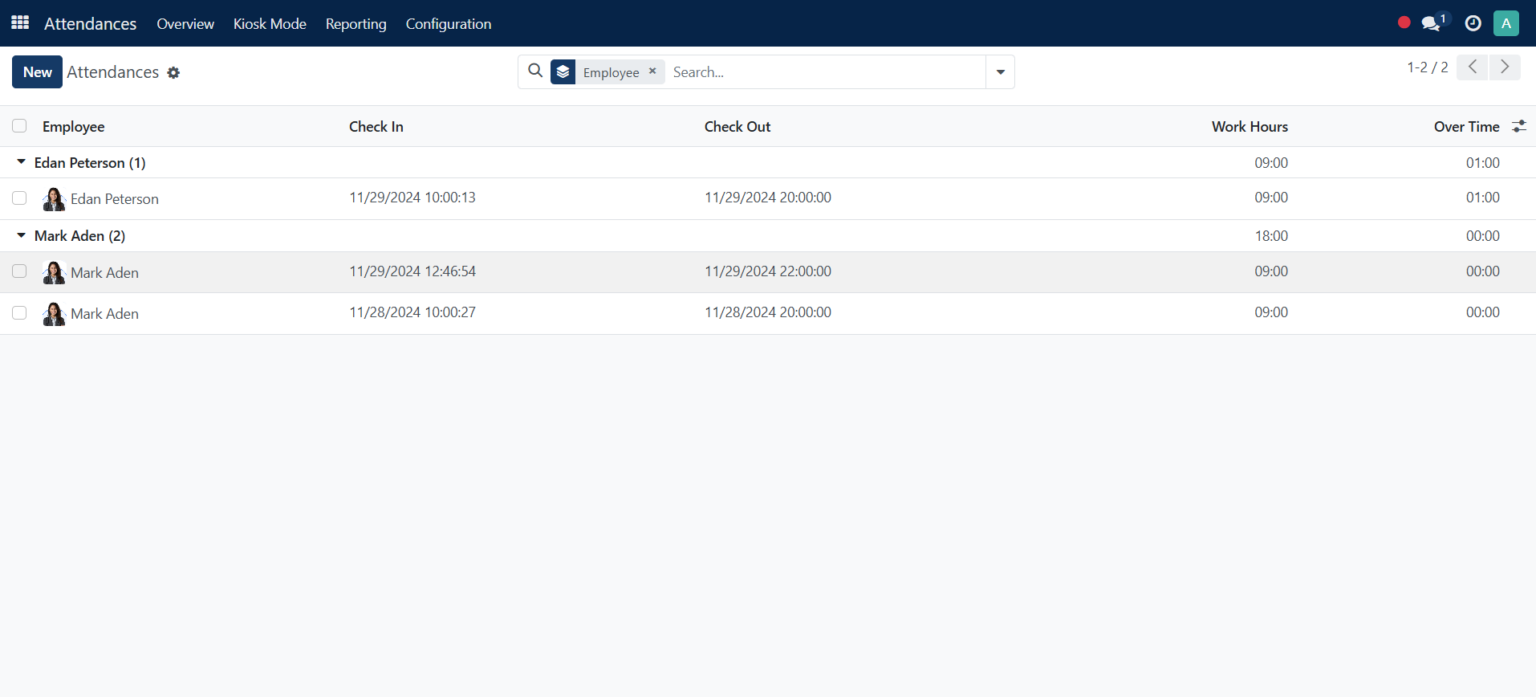Select the 11/29/2024 Mark Aden row checkbox
This screenshot has height=697, width=1536.
[x=19, y=271]
